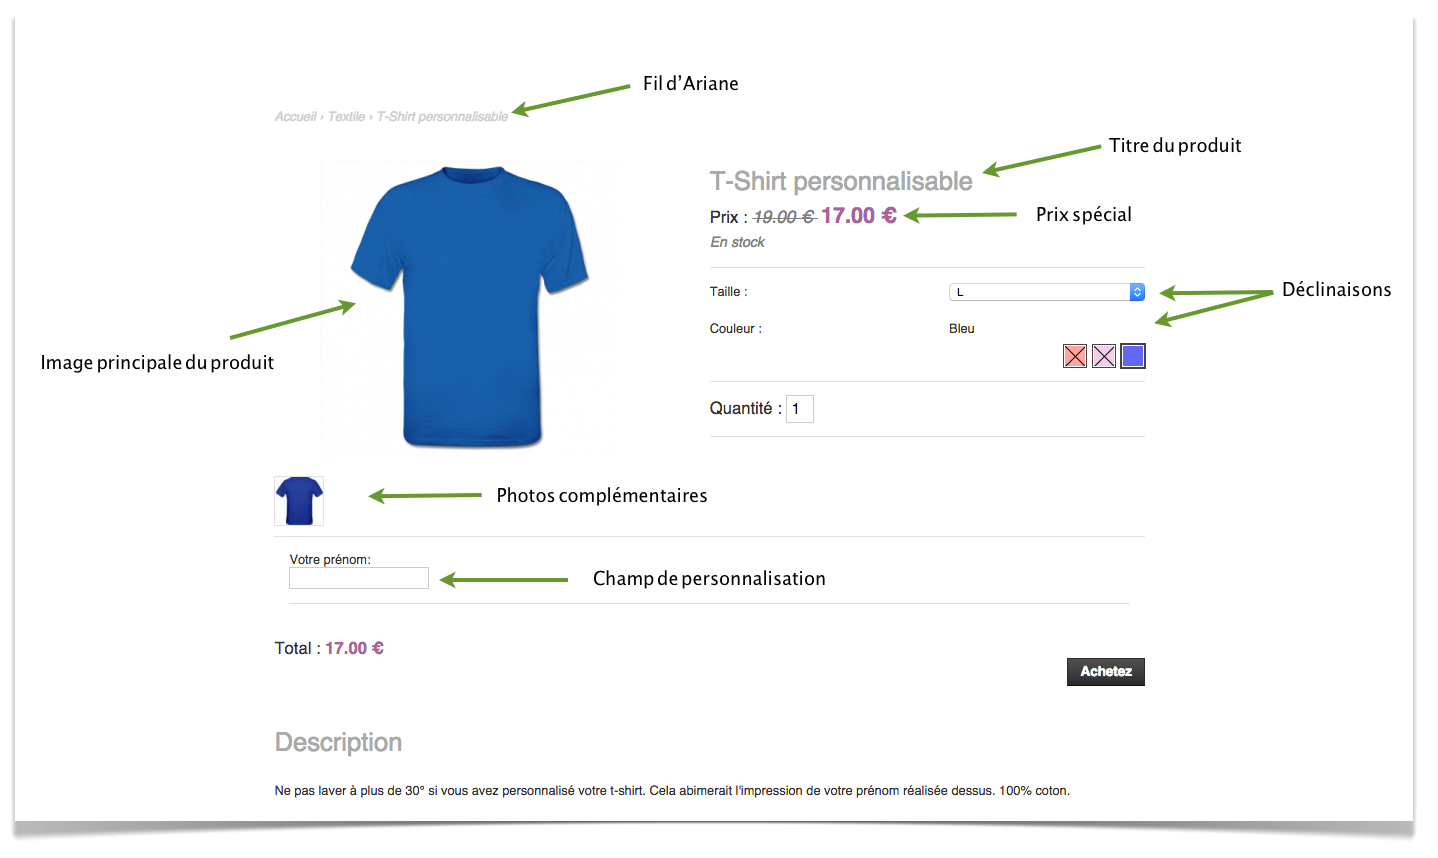Click the Accueil breadcrumb link

point(296,117)
